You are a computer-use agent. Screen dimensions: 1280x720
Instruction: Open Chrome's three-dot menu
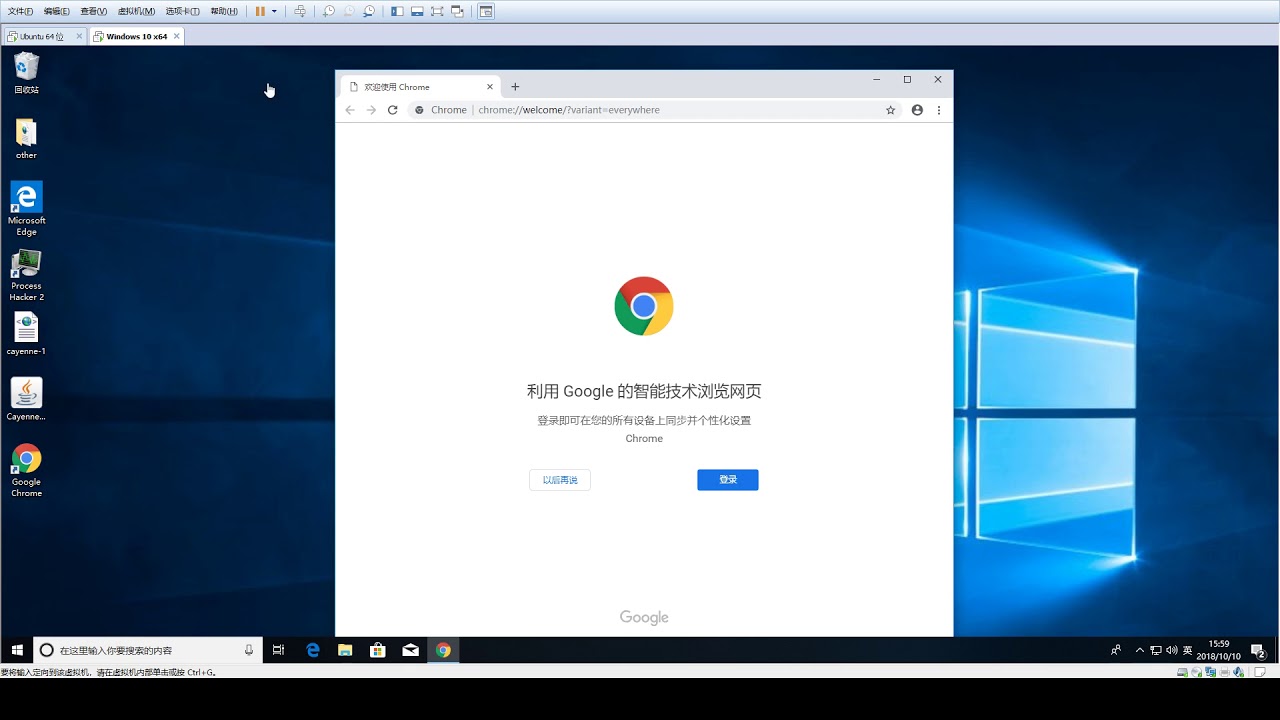click(939, 110)
